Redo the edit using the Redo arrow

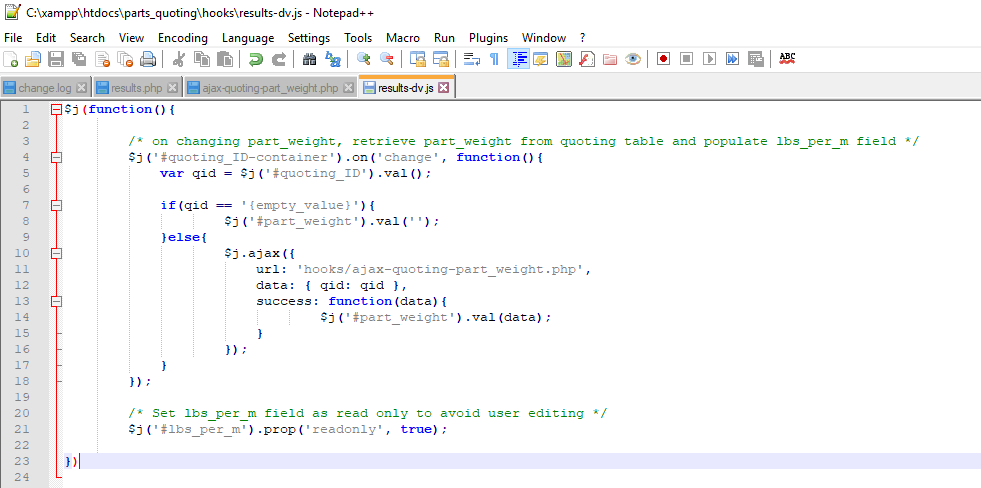click(278, 59)
